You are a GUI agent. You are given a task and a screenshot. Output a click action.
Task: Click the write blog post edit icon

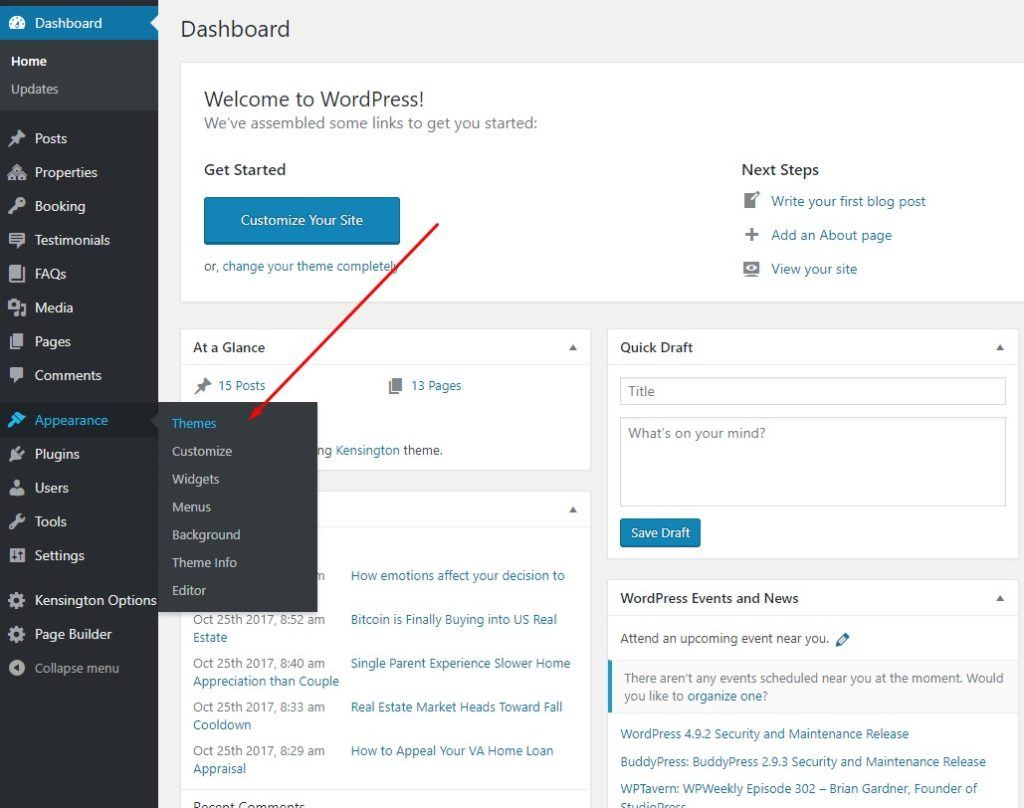coord(752,200)
